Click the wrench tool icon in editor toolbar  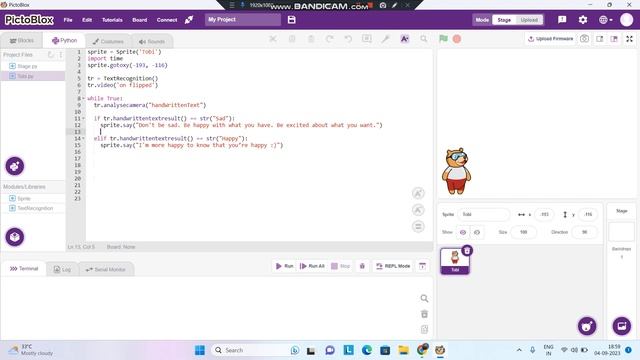[385, 39]
